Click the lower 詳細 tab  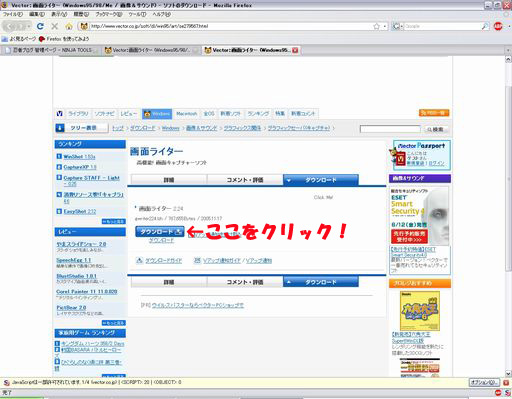click(169, 282)
